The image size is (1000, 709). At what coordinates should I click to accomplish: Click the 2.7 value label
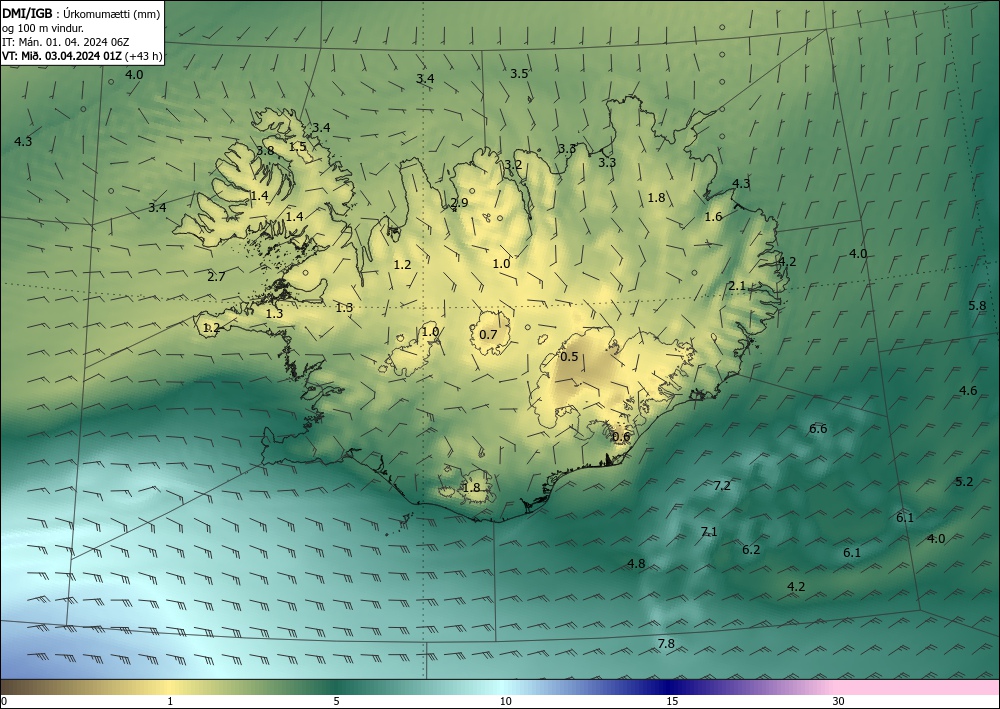(216, 277)
